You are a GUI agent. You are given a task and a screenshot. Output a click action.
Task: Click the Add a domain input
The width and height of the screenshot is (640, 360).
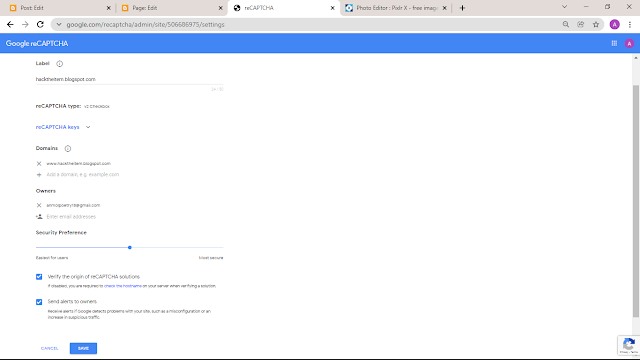coord(83,175)
